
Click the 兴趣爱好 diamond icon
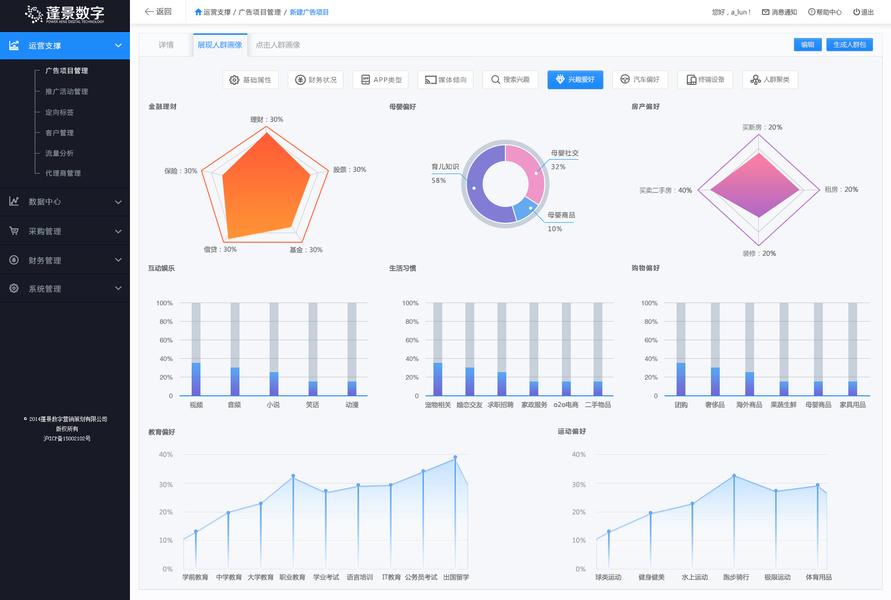point(560,80)
